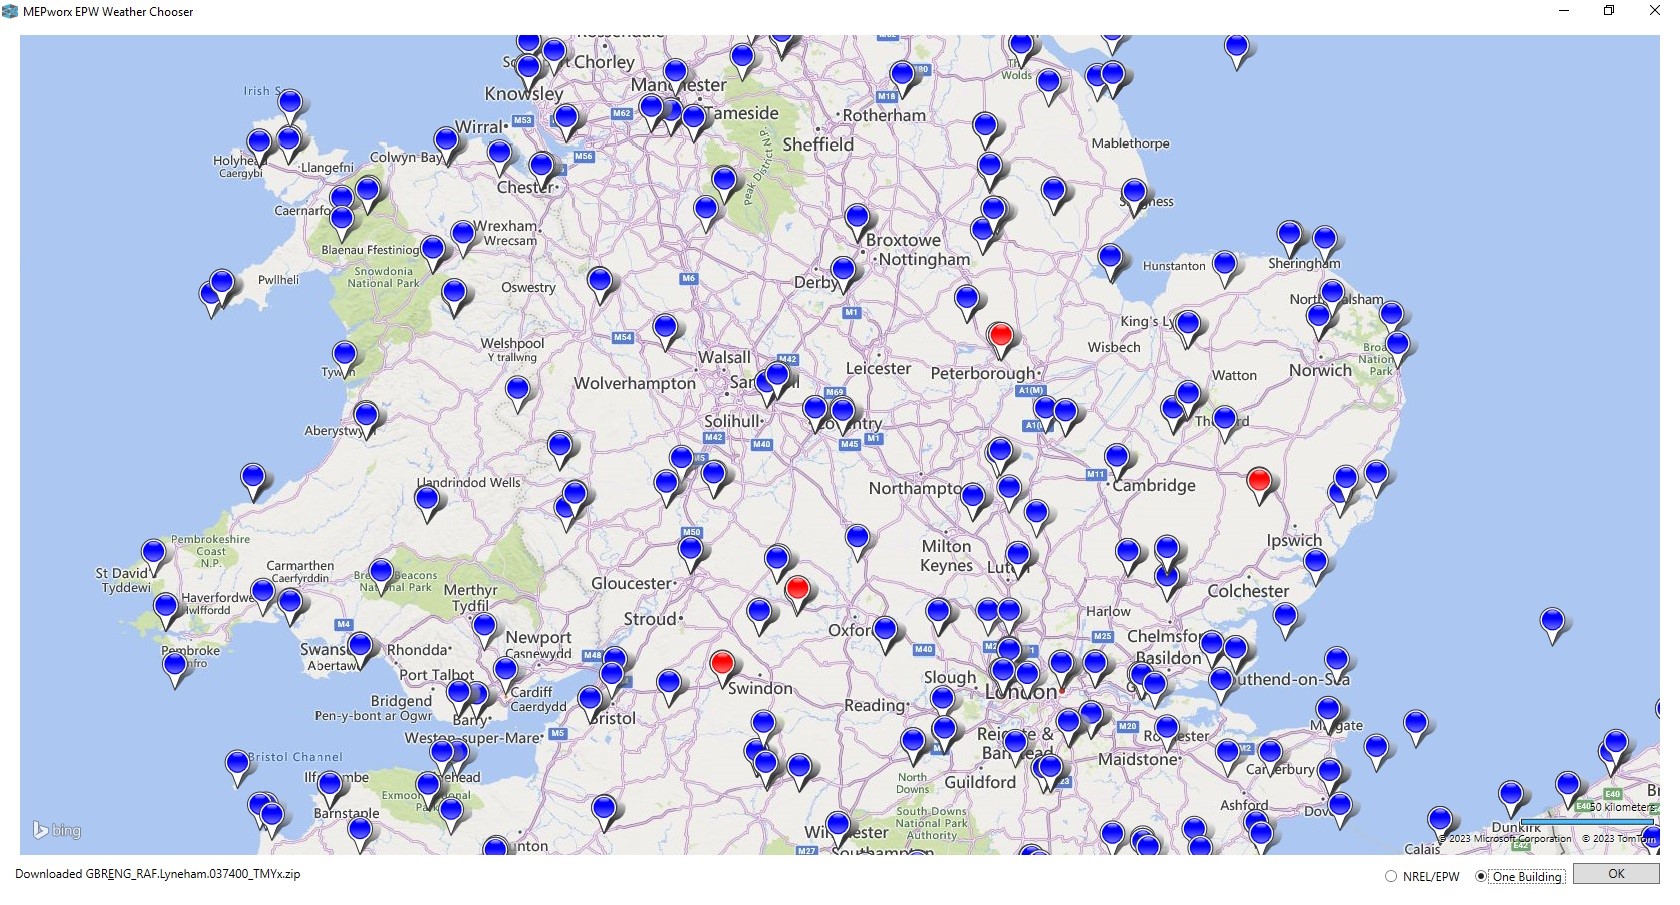Click the pin at King's Lynn
Image resolution: width=1680 pixels, height=905 pixels.
pyautogui.click(x=1188, y=328)
